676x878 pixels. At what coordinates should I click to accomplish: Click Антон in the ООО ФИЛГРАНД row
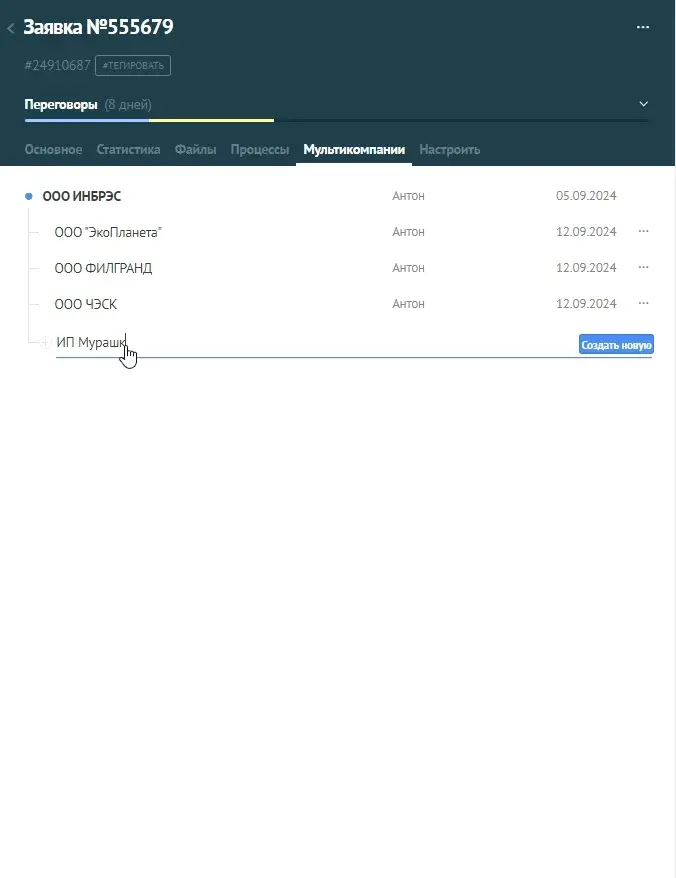(x=408, y=268)
